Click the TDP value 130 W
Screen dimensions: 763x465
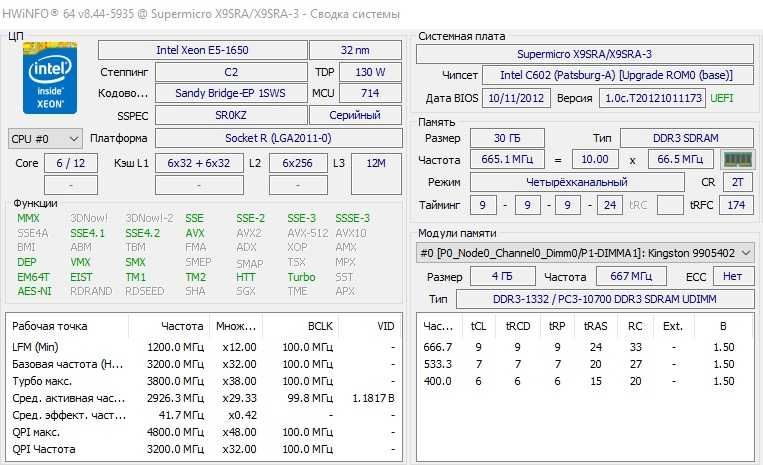point(370,72)
